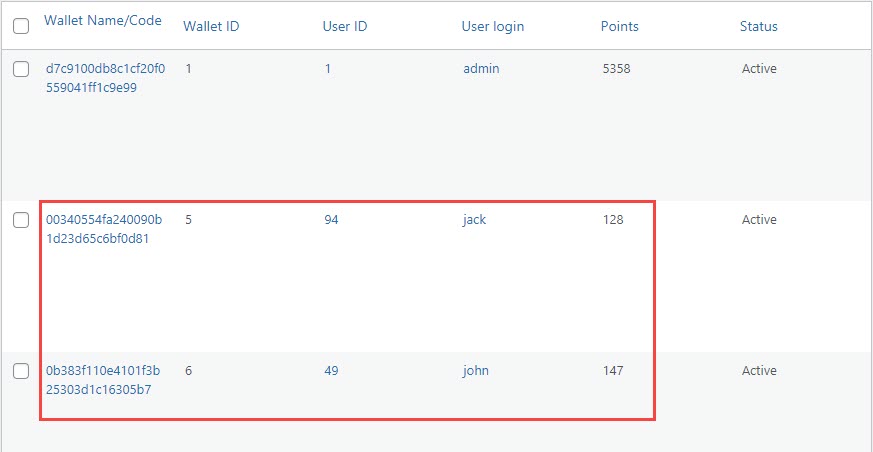Check the box for the admin wallet row

(21, 69)
